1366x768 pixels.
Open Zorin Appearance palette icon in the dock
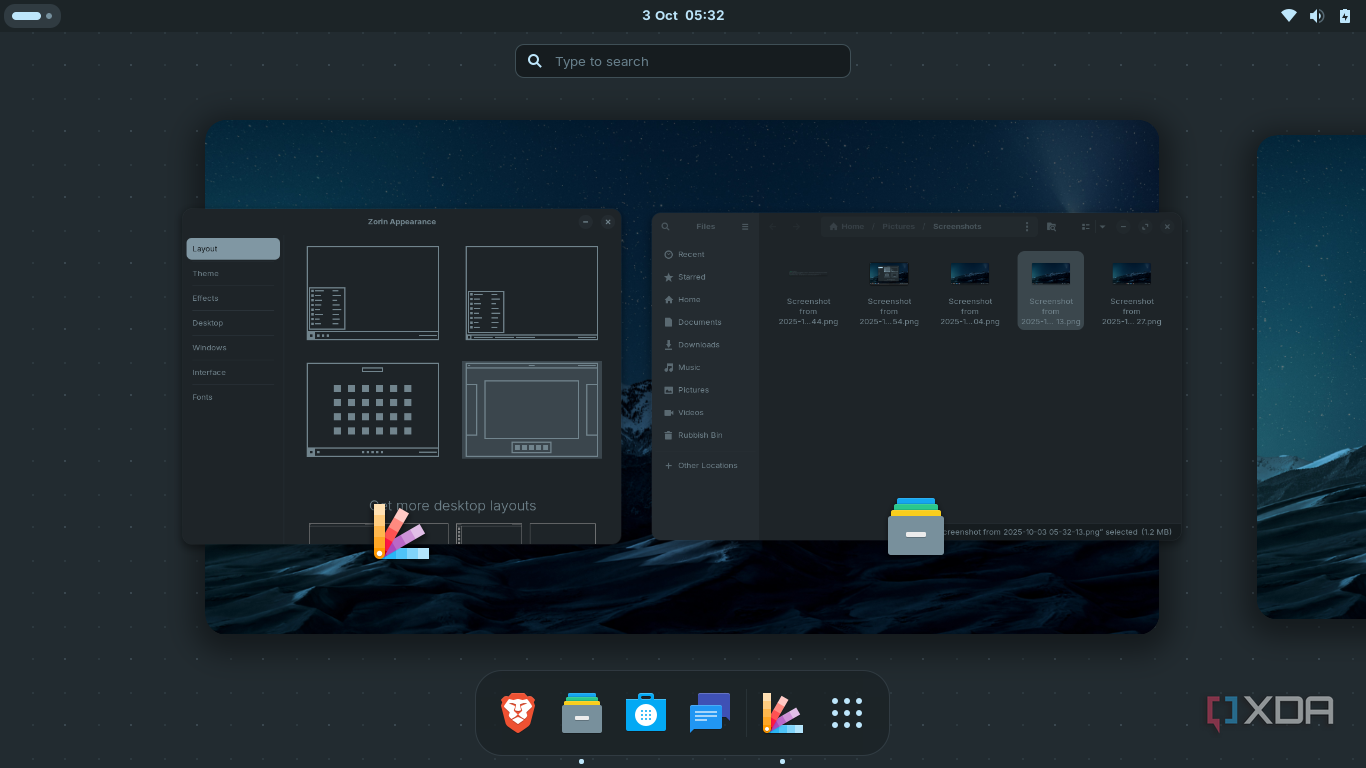click(782, 712)
